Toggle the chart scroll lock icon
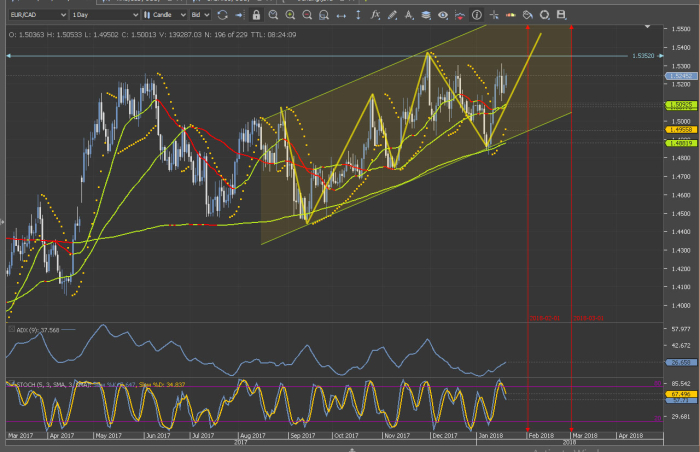This screenshot has height=452, width=700. [x=256, y=15]
